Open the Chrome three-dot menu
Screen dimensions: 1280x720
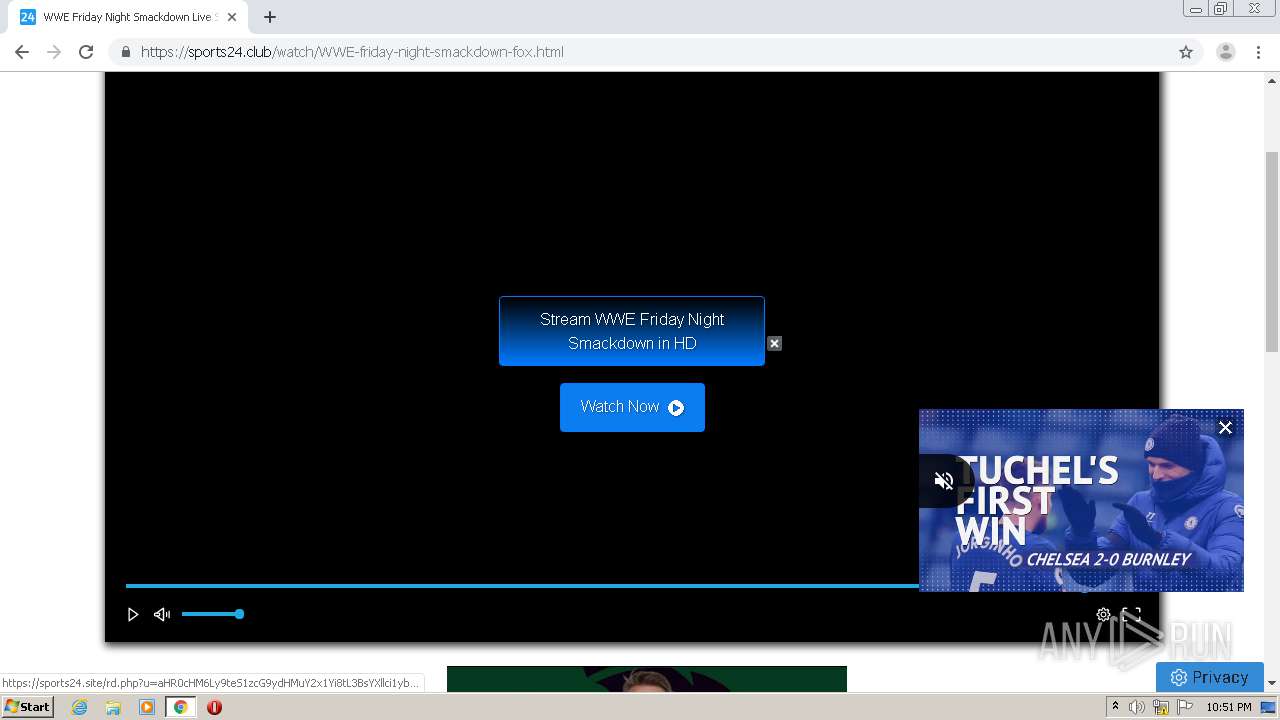1258,52
